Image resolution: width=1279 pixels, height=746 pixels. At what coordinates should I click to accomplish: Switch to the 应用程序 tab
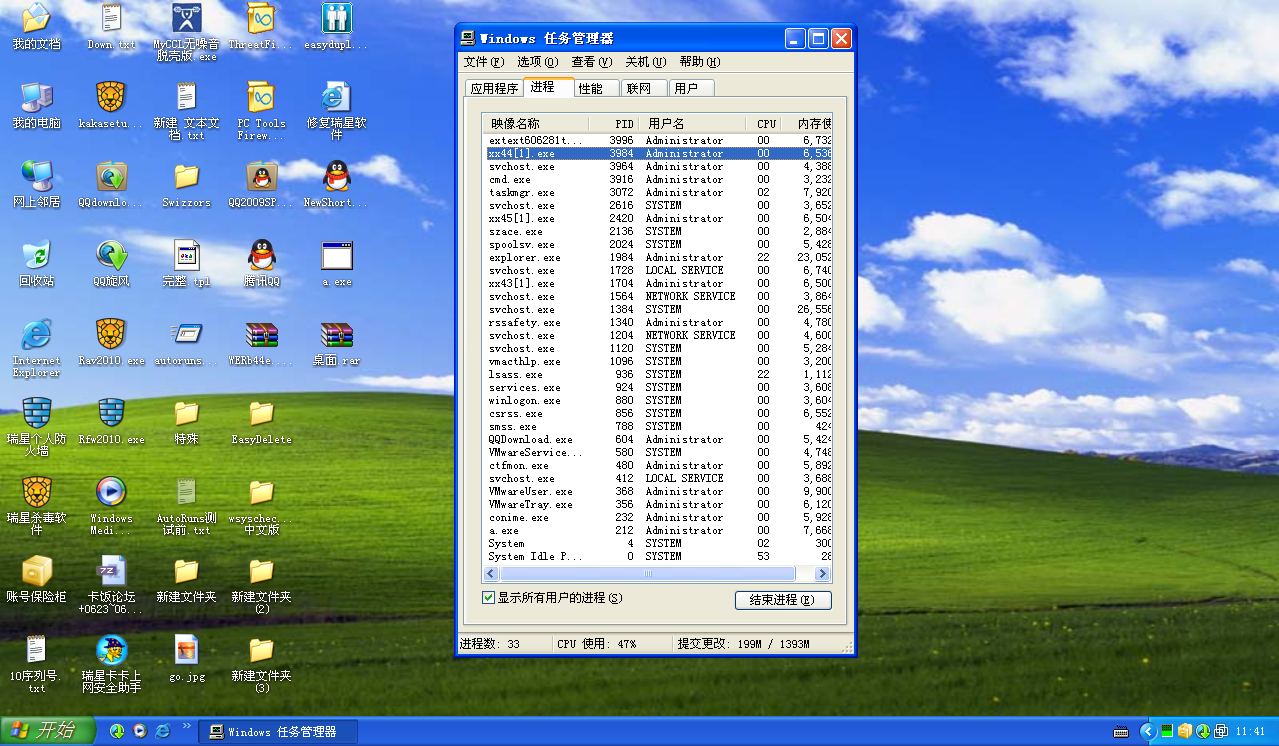coord(494,88)
